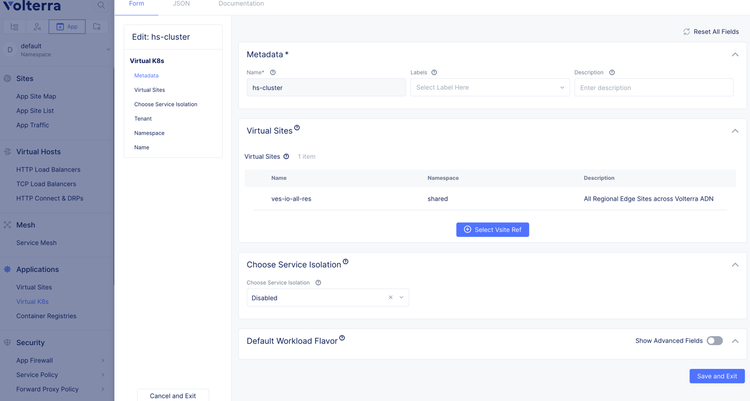Click the Mesh section icon
This screenshot has width=750, height=401.
click(x=7, y=225)
